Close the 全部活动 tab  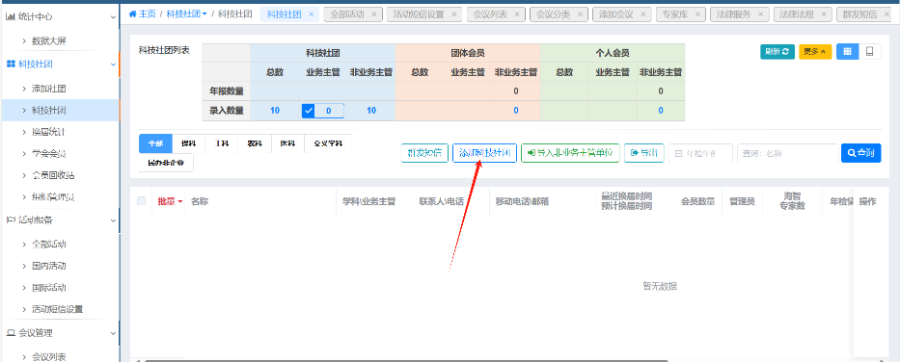(374, 14)
